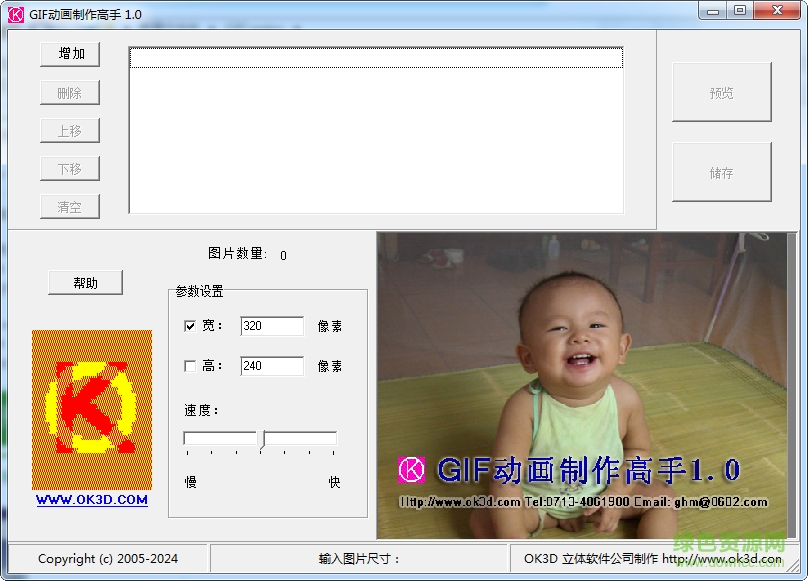Click the width value field showing 320

tap(270, 327)
